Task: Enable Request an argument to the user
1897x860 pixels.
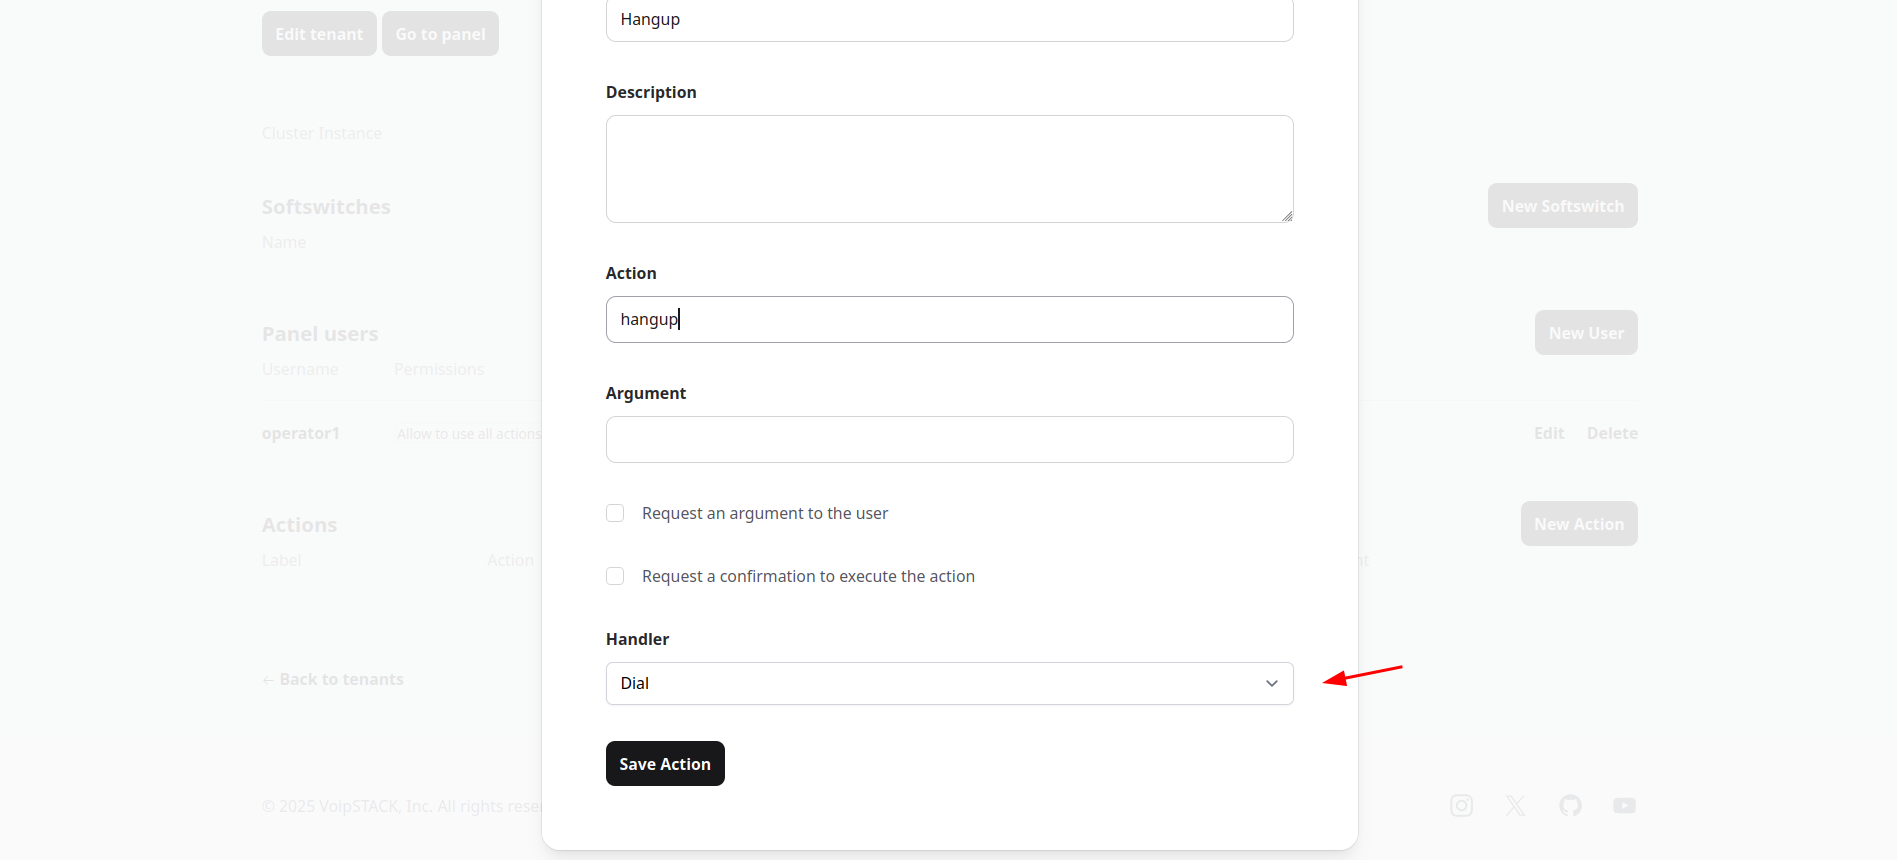Action: [615, 513]
